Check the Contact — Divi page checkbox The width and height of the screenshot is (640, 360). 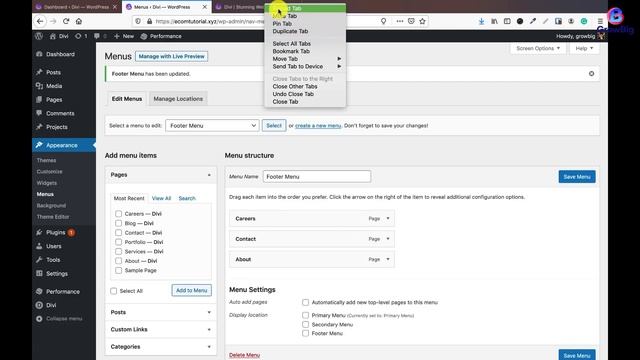click(x=118, y=233)
